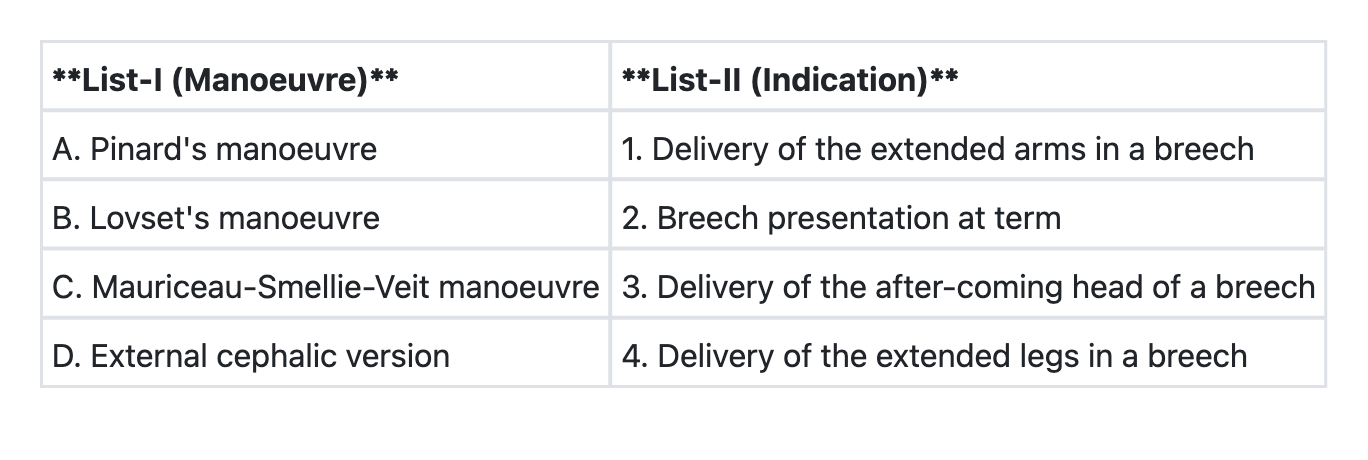Select the Pinard's manoeuvre cell
The width and height of the screenshot is (1368, 460).
[215, 149]
